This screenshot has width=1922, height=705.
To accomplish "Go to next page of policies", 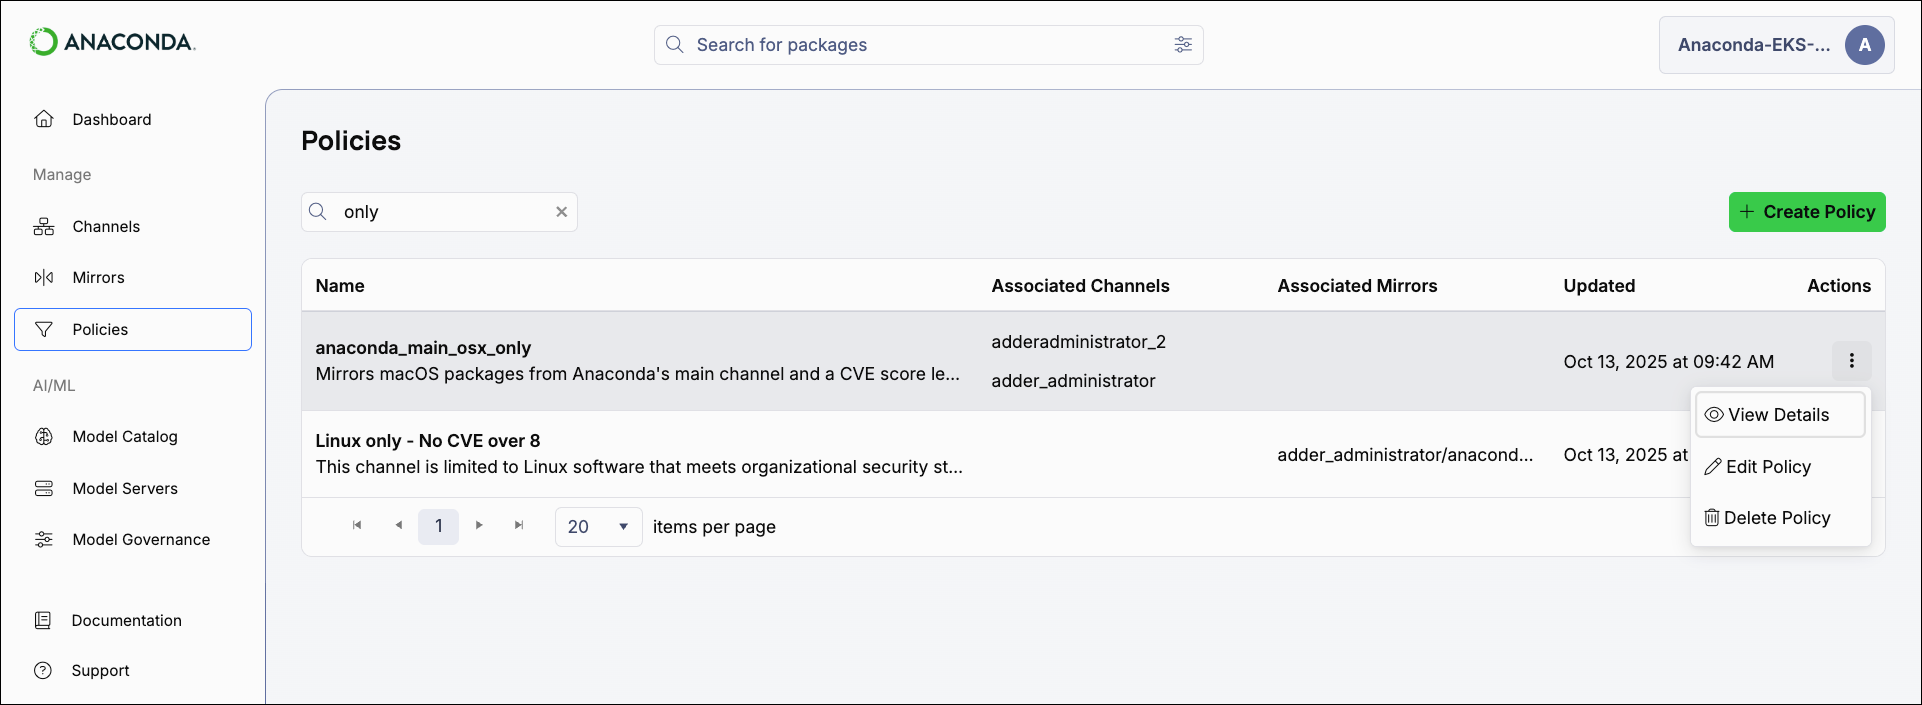I will [479, 526].
